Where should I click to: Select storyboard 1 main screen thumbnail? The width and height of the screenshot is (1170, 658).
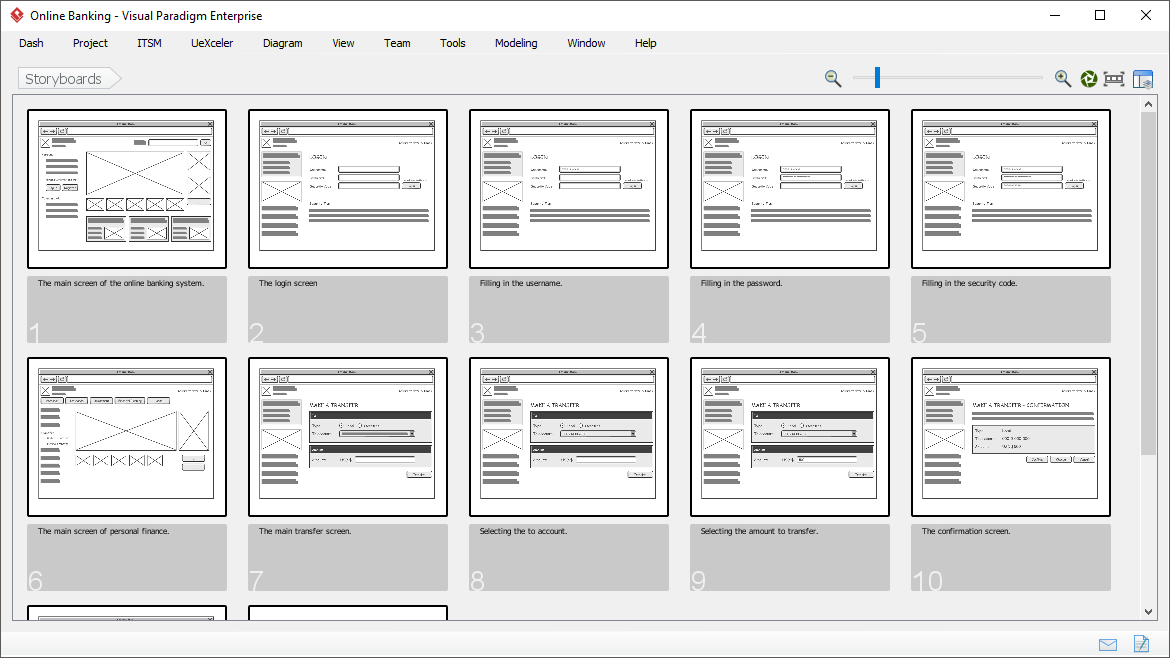[x=127, y=189]
